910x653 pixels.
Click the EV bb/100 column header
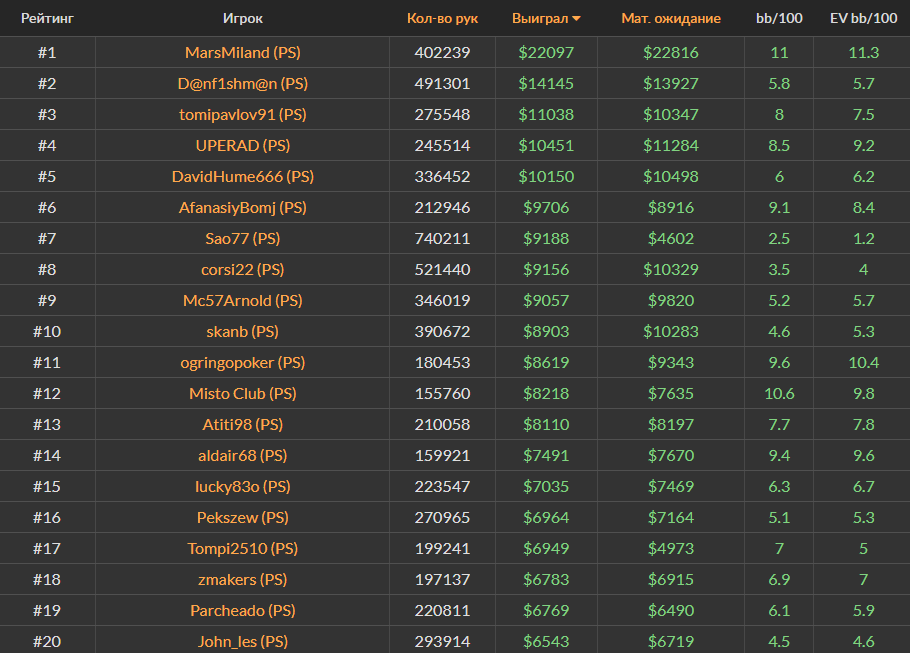coord(861,18)
